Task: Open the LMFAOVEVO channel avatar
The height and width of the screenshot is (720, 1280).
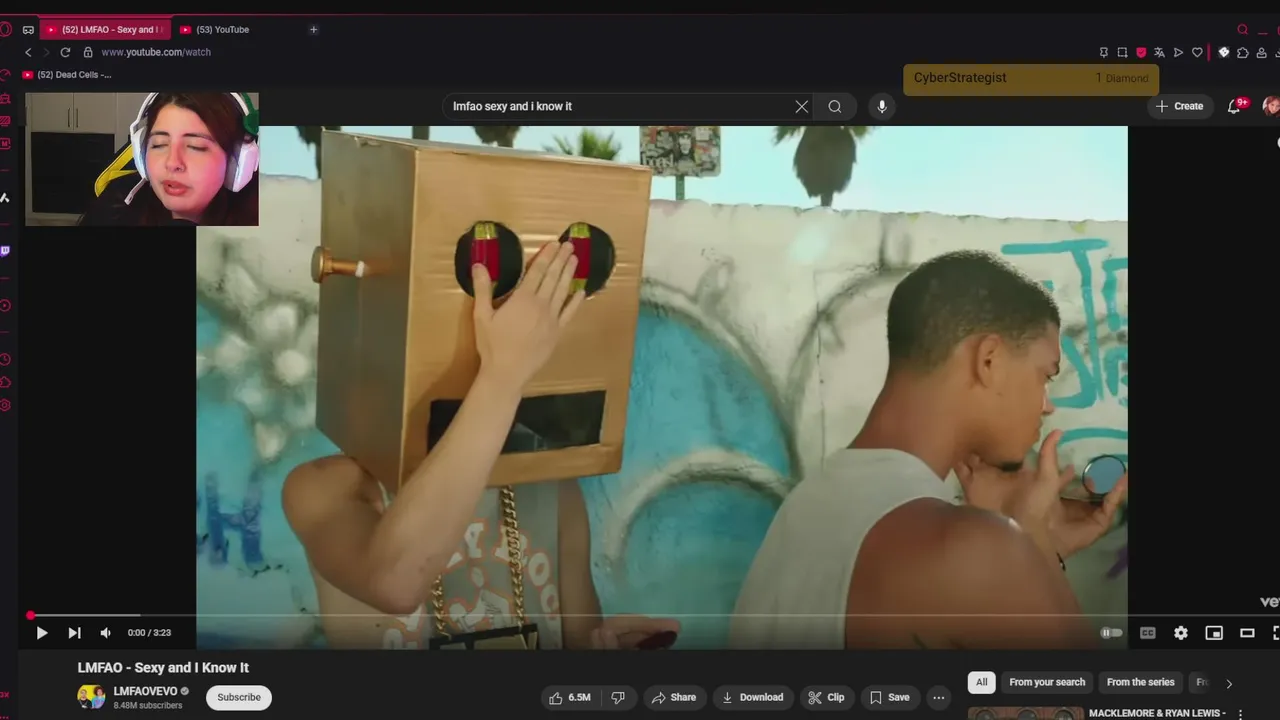Action: click(x=91, y=697)
